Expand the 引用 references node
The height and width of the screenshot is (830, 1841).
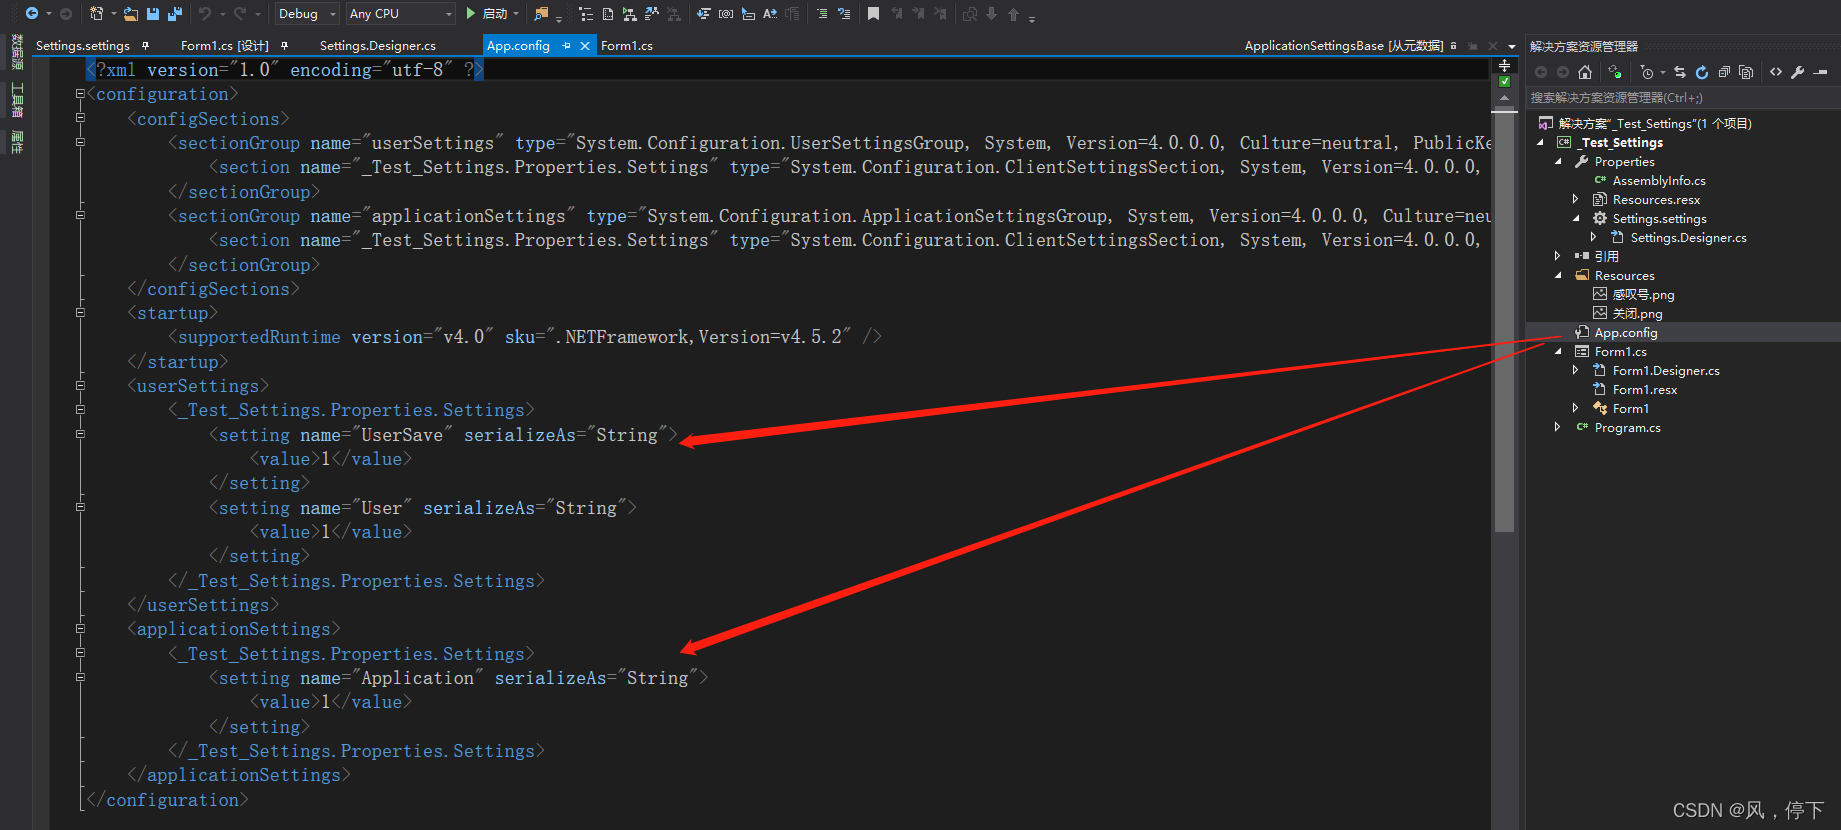coord(1558,257)
